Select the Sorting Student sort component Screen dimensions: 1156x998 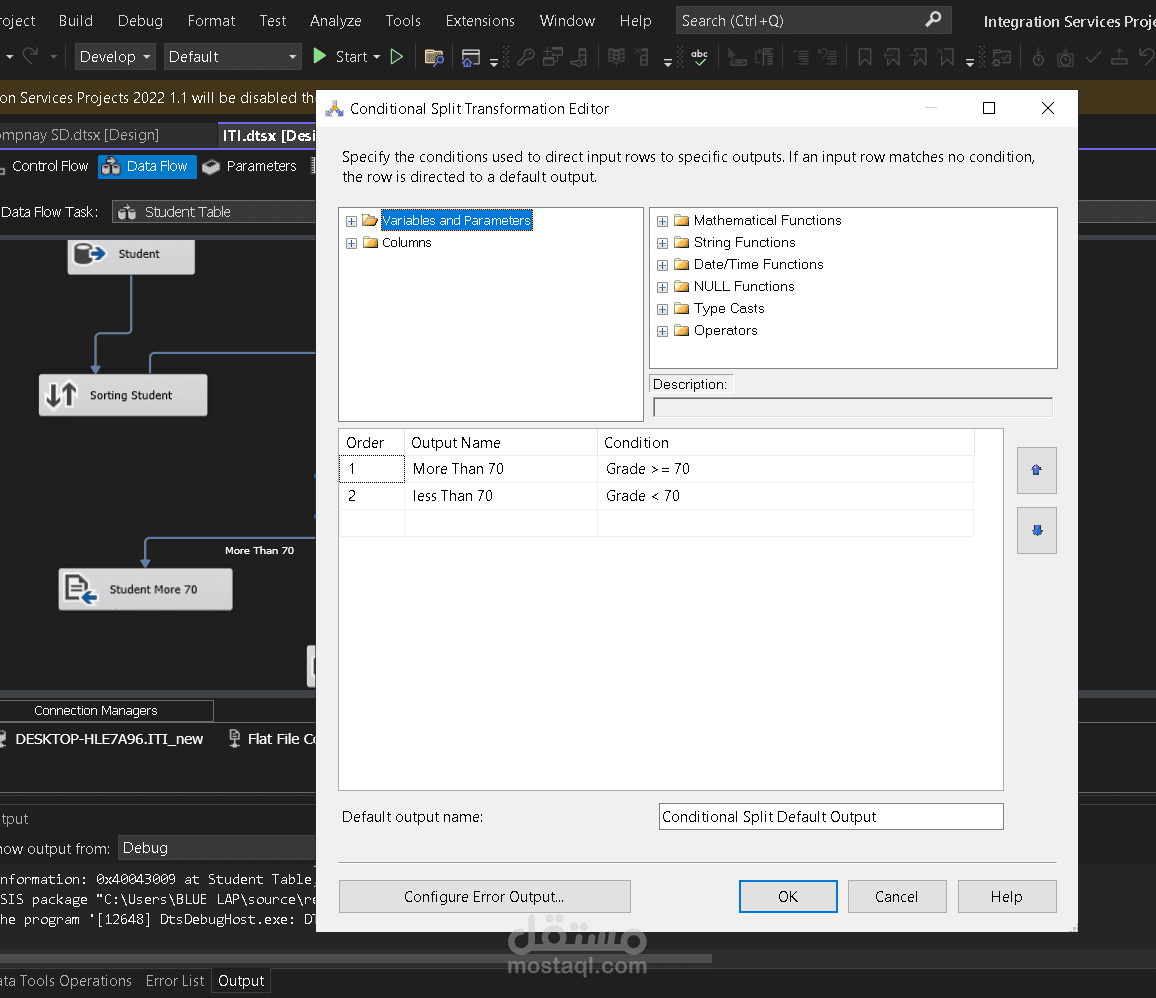point(123,395)
